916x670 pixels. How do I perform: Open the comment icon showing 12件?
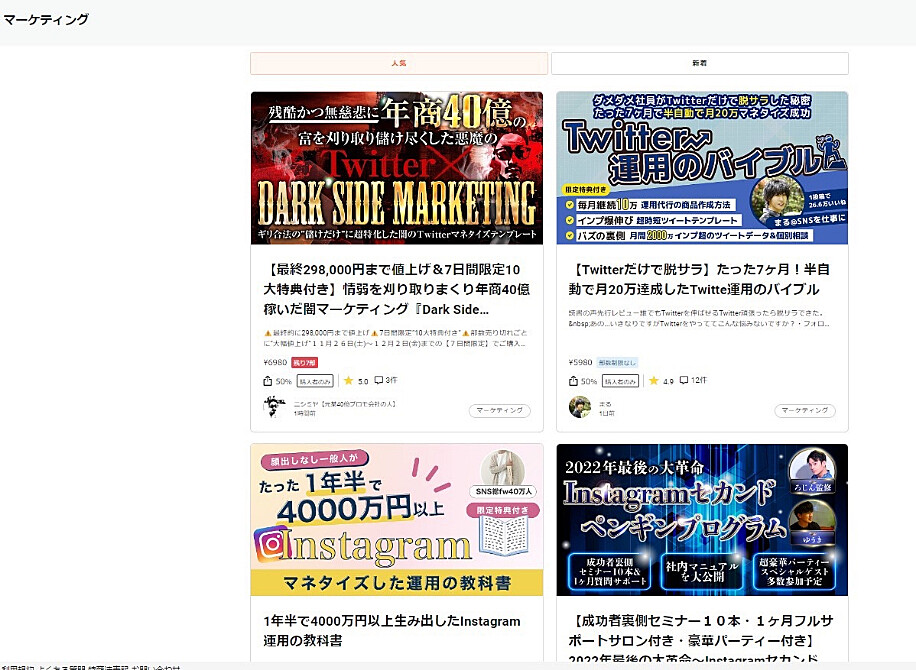pos(683,380)
